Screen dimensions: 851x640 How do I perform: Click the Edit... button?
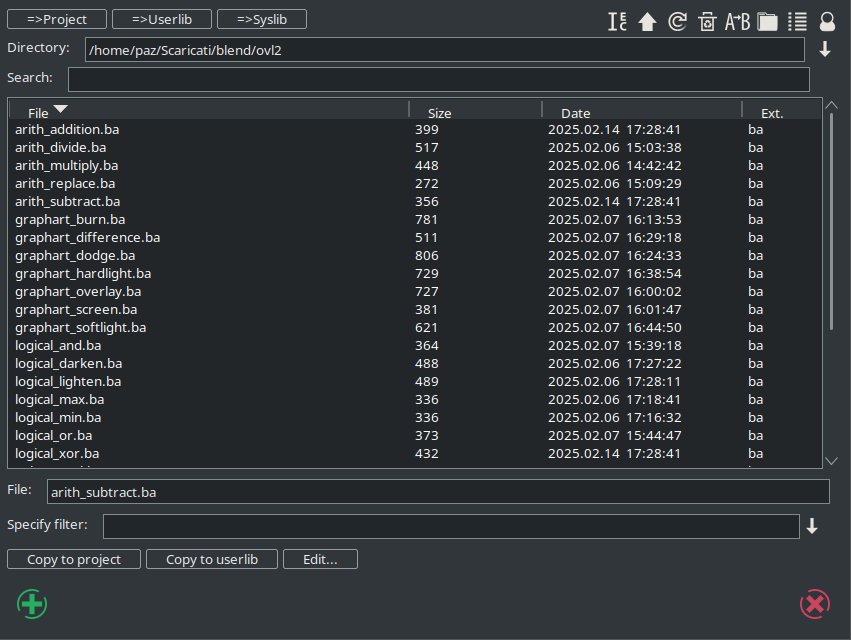pyautogui.click(x=320, y=559)
